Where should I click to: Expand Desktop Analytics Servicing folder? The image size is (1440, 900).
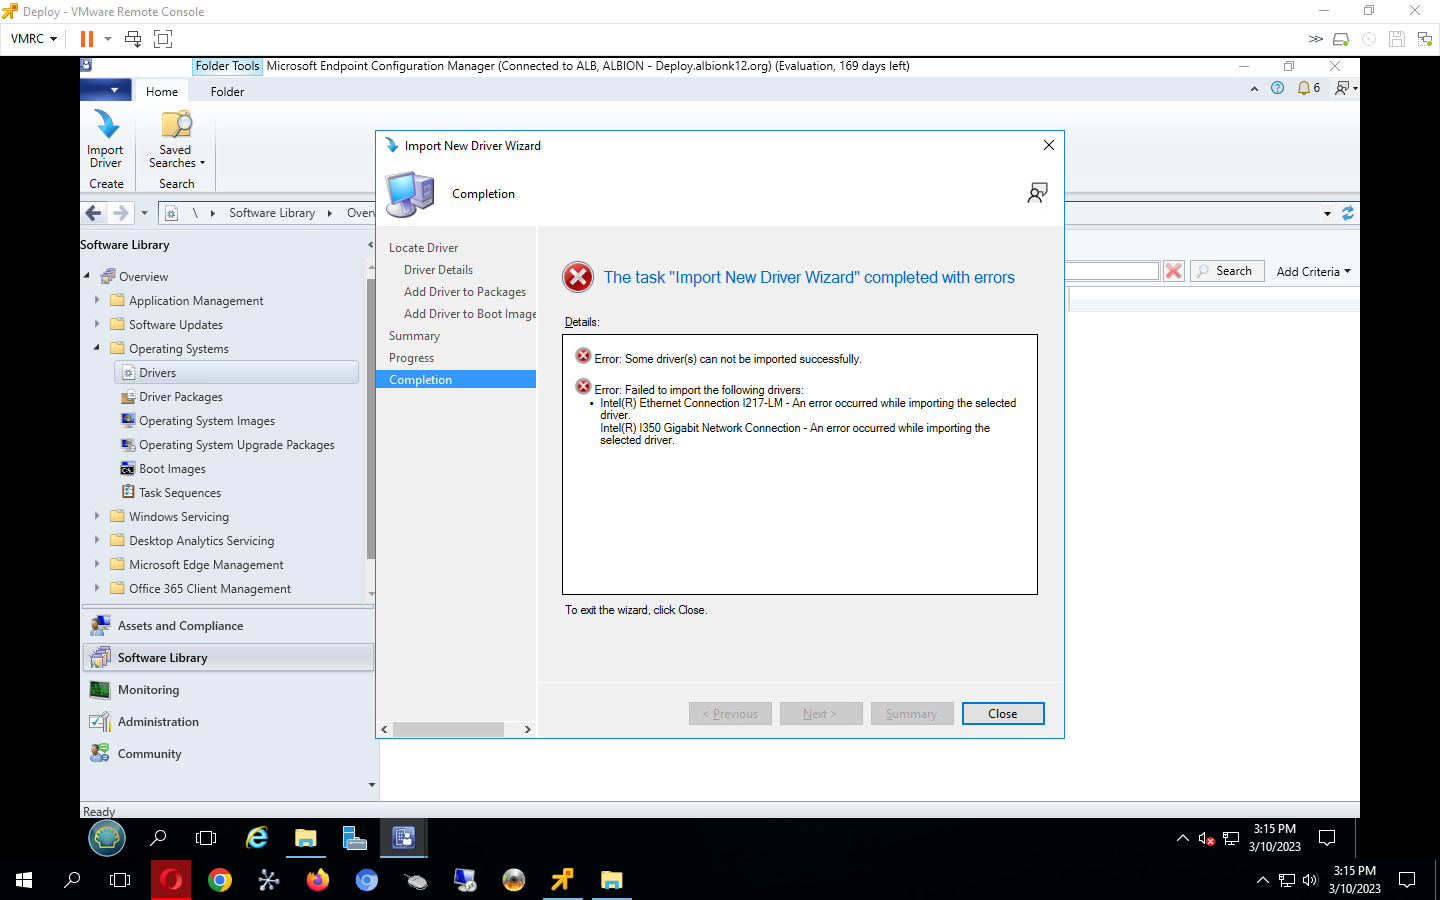[97, 540]
